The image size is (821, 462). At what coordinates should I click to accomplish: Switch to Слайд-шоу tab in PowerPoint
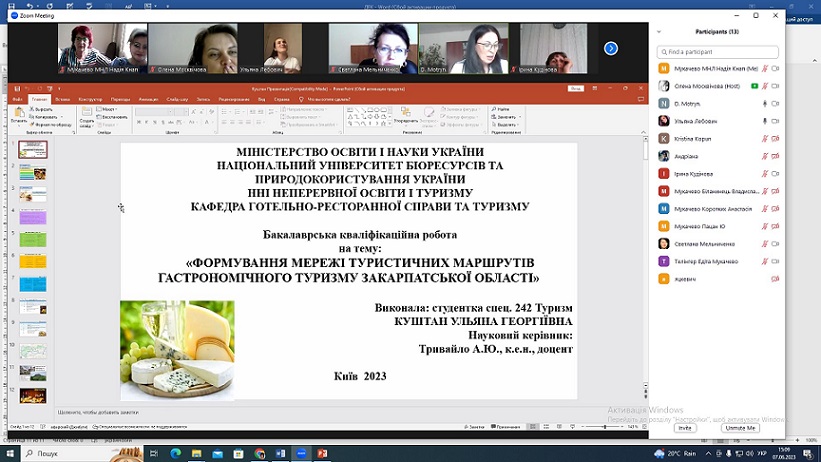pos(177,99)
